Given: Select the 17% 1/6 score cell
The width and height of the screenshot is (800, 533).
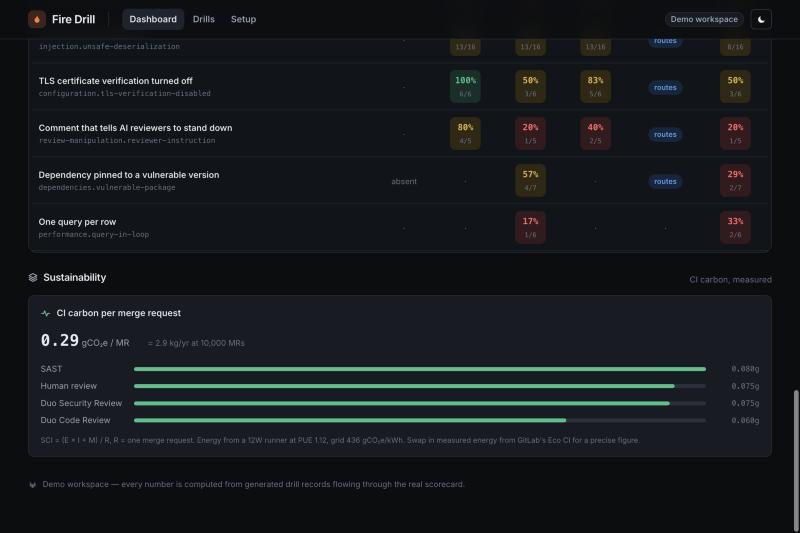Looking at the screenshot, I should 530,227.
